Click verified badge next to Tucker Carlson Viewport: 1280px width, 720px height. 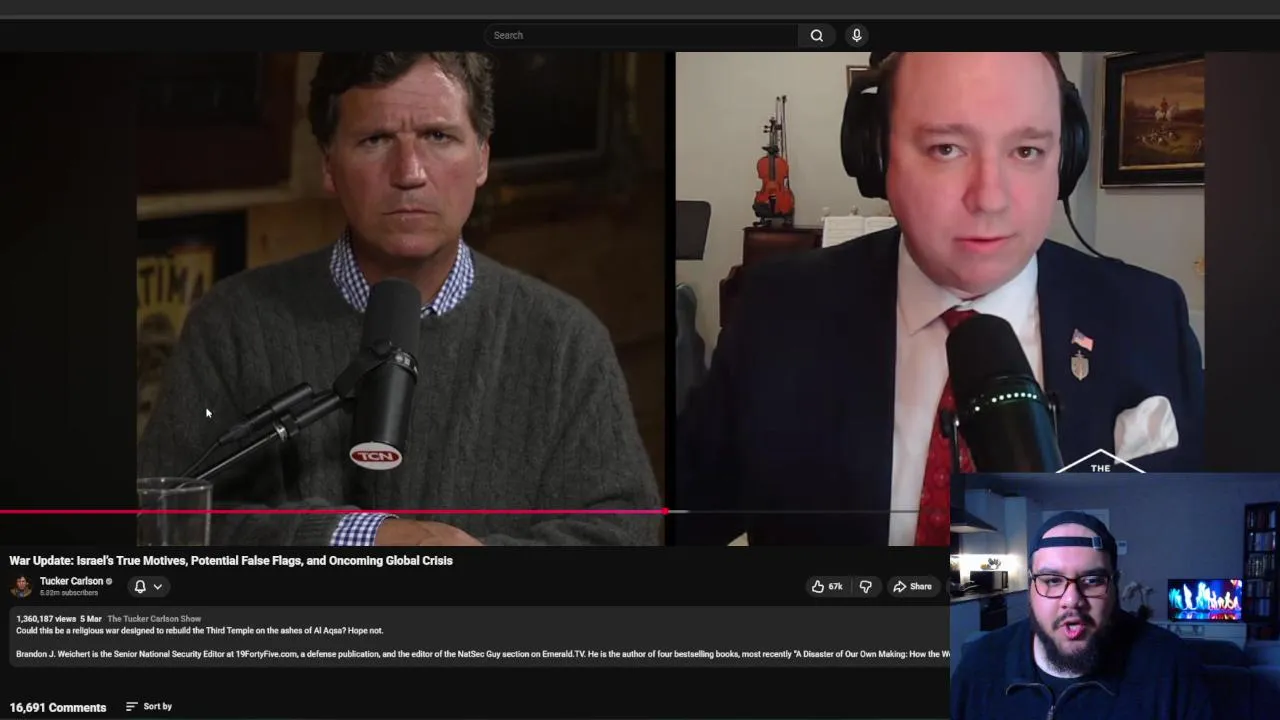click(109, 581)
